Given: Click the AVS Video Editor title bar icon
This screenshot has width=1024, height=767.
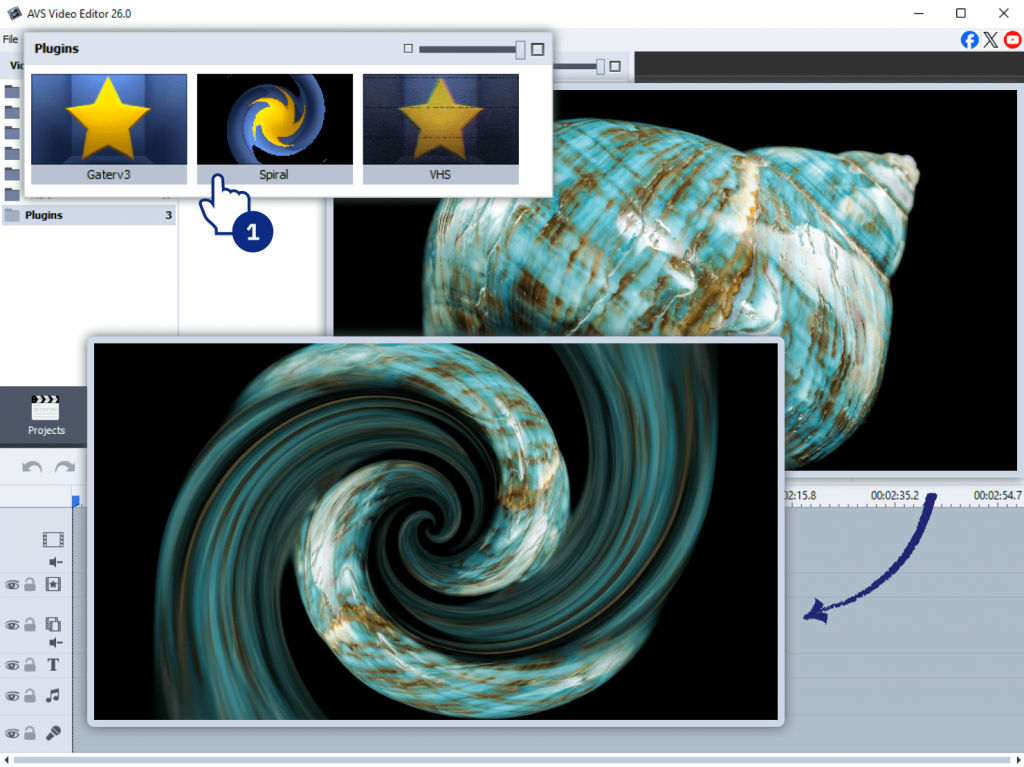Looking at the screenshot, I should coord(14,13).
